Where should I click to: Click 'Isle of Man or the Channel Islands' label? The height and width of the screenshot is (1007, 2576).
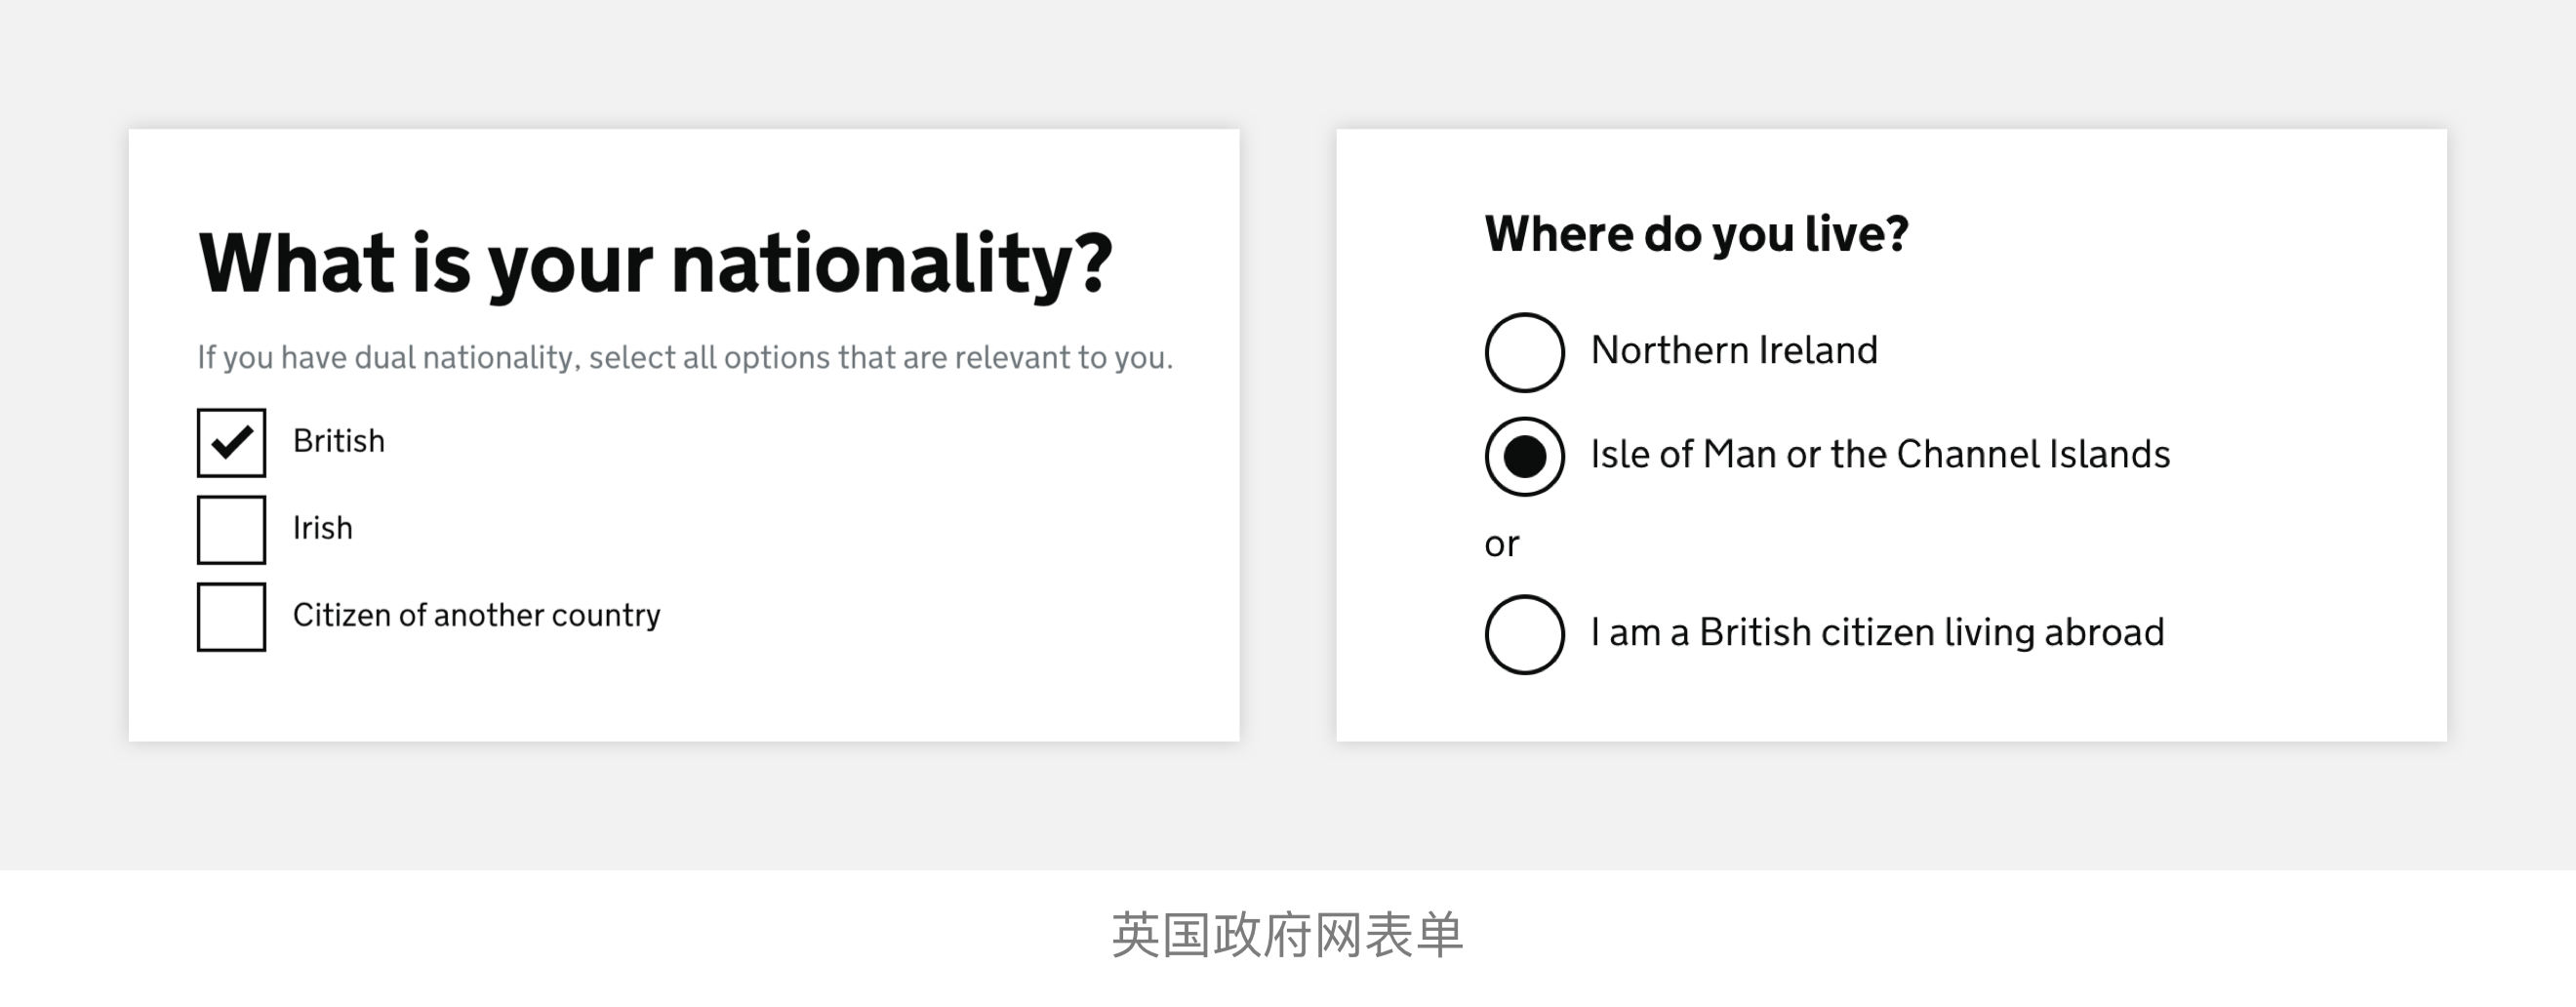coord(1880,455)
